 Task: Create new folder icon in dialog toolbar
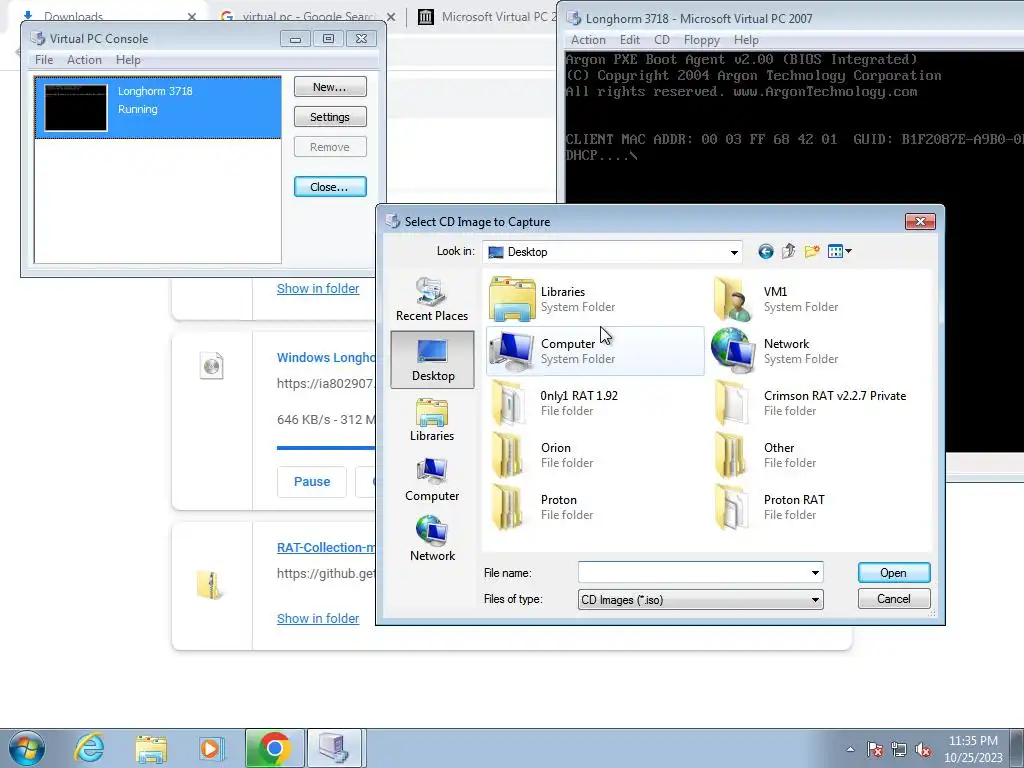tap(812, 251)
